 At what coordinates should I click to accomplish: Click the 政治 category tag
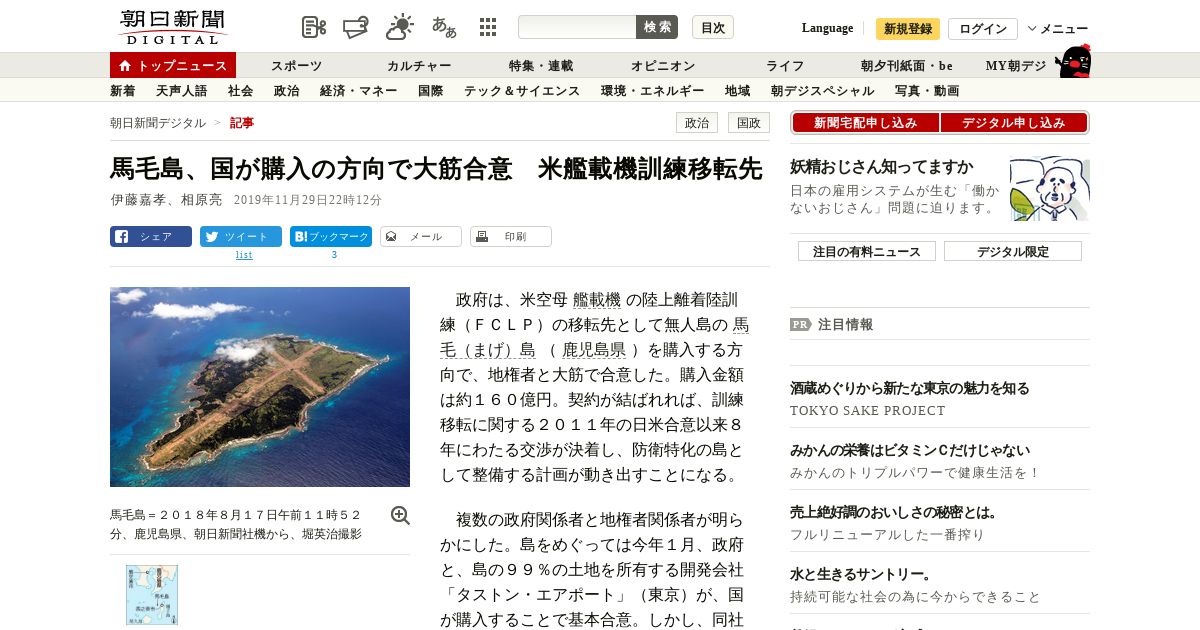pyautogui.click(x=697, y=123)
